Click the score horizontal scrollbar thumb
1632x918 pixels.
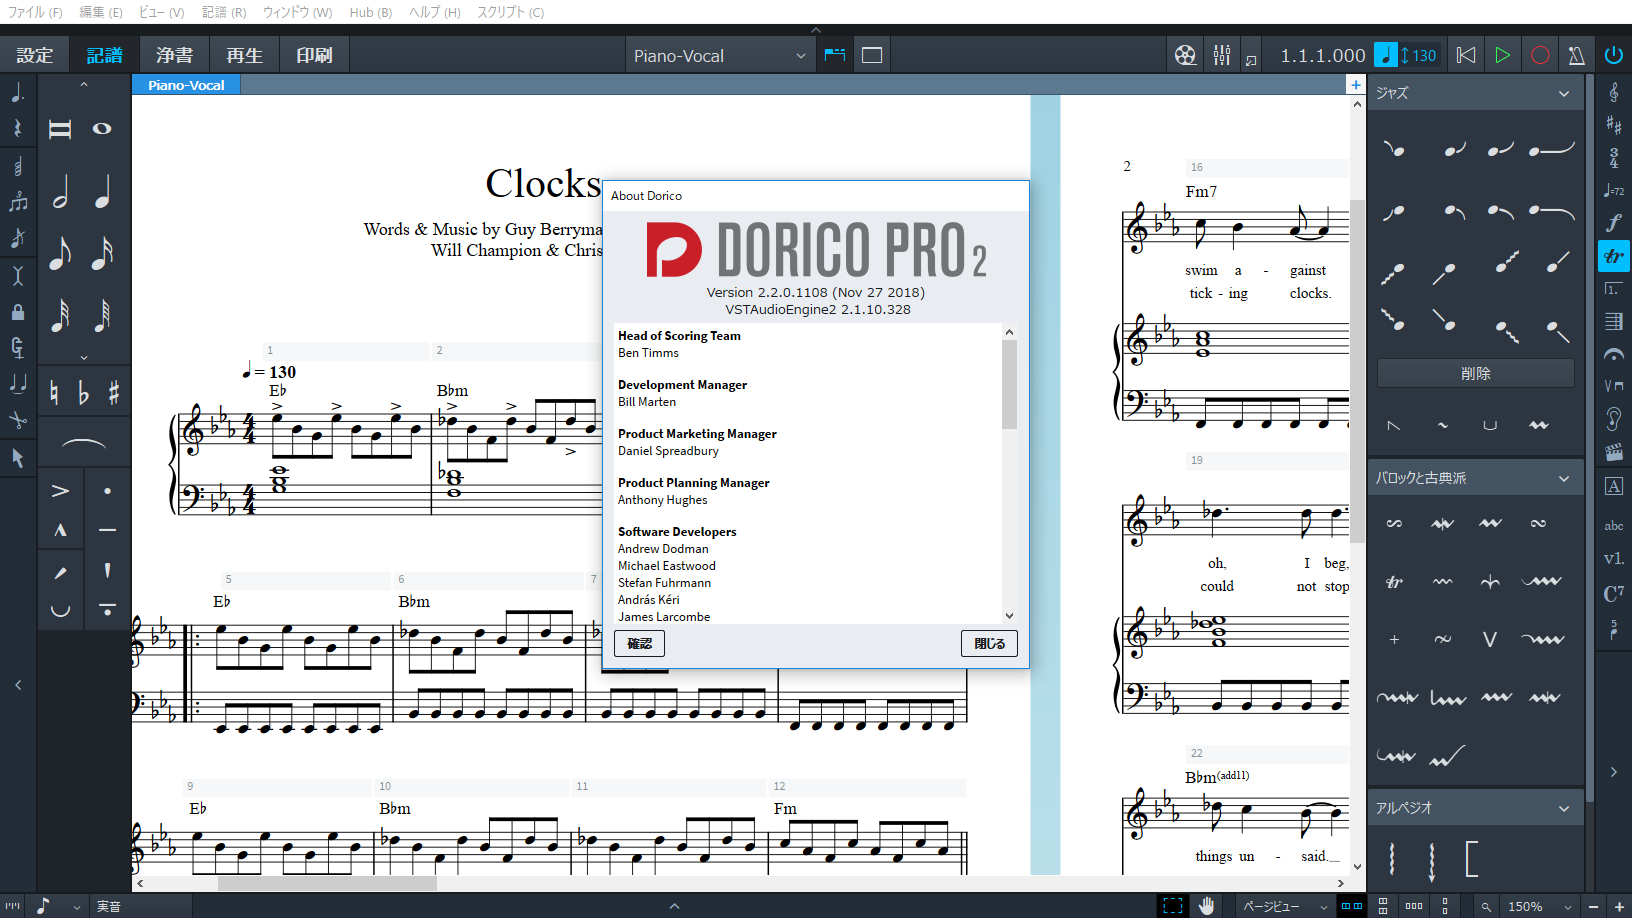[x=327, y=884]
